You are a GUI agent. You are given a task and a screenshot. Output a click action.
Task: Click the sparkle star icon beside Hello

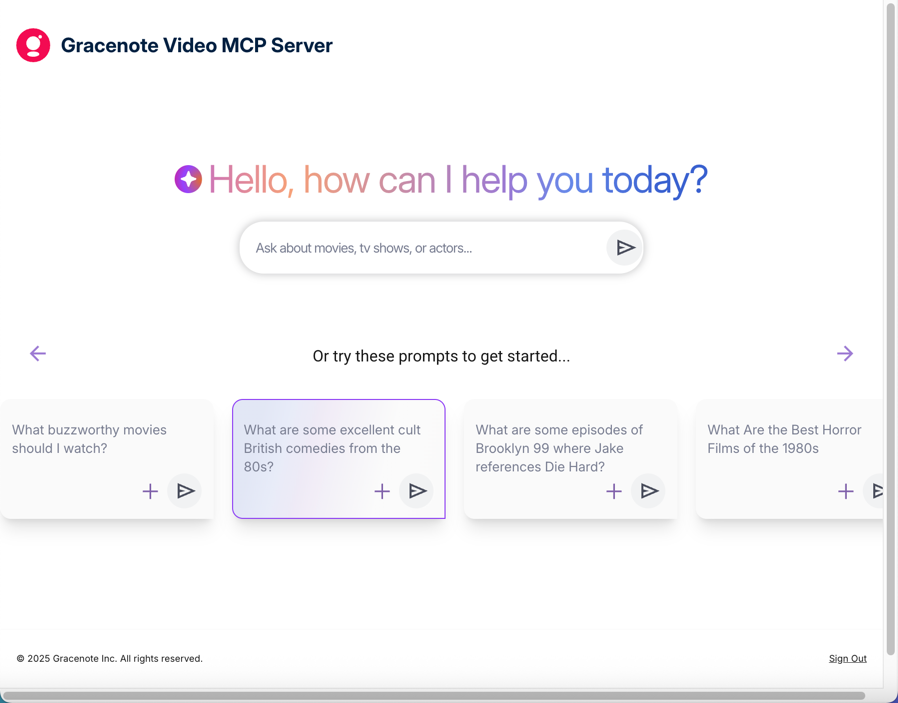pos(188,179)
